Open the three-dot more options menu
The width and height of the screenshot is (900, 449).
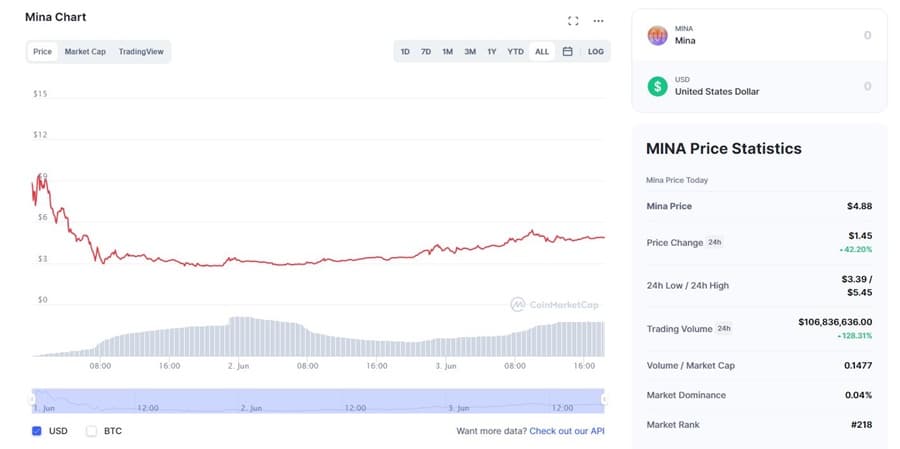tap(598, 20)
